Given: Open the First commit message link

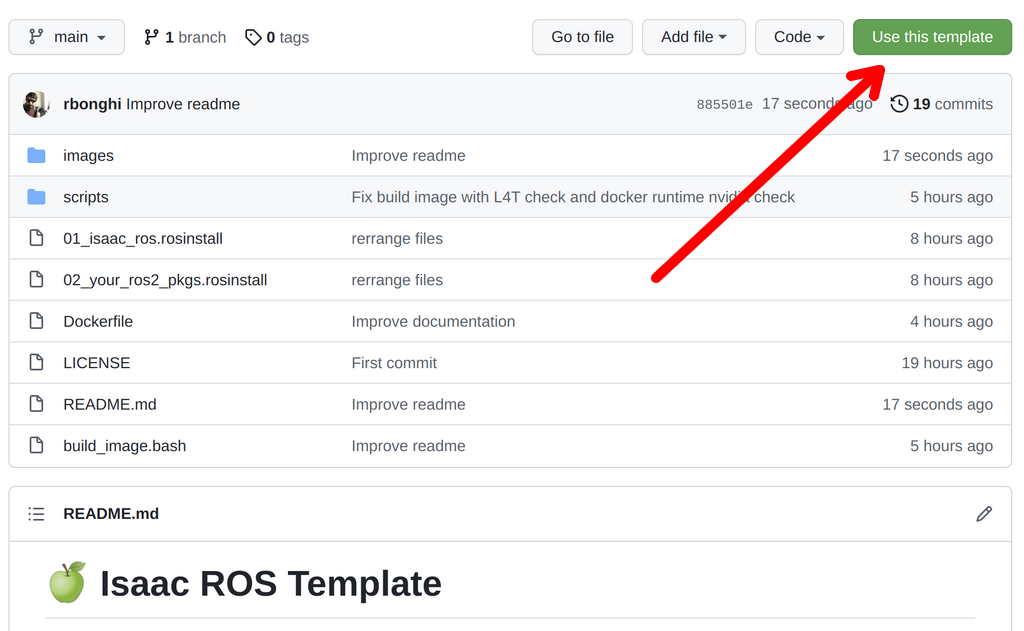Looking at the screenshot, I should [x=394, y=363].
